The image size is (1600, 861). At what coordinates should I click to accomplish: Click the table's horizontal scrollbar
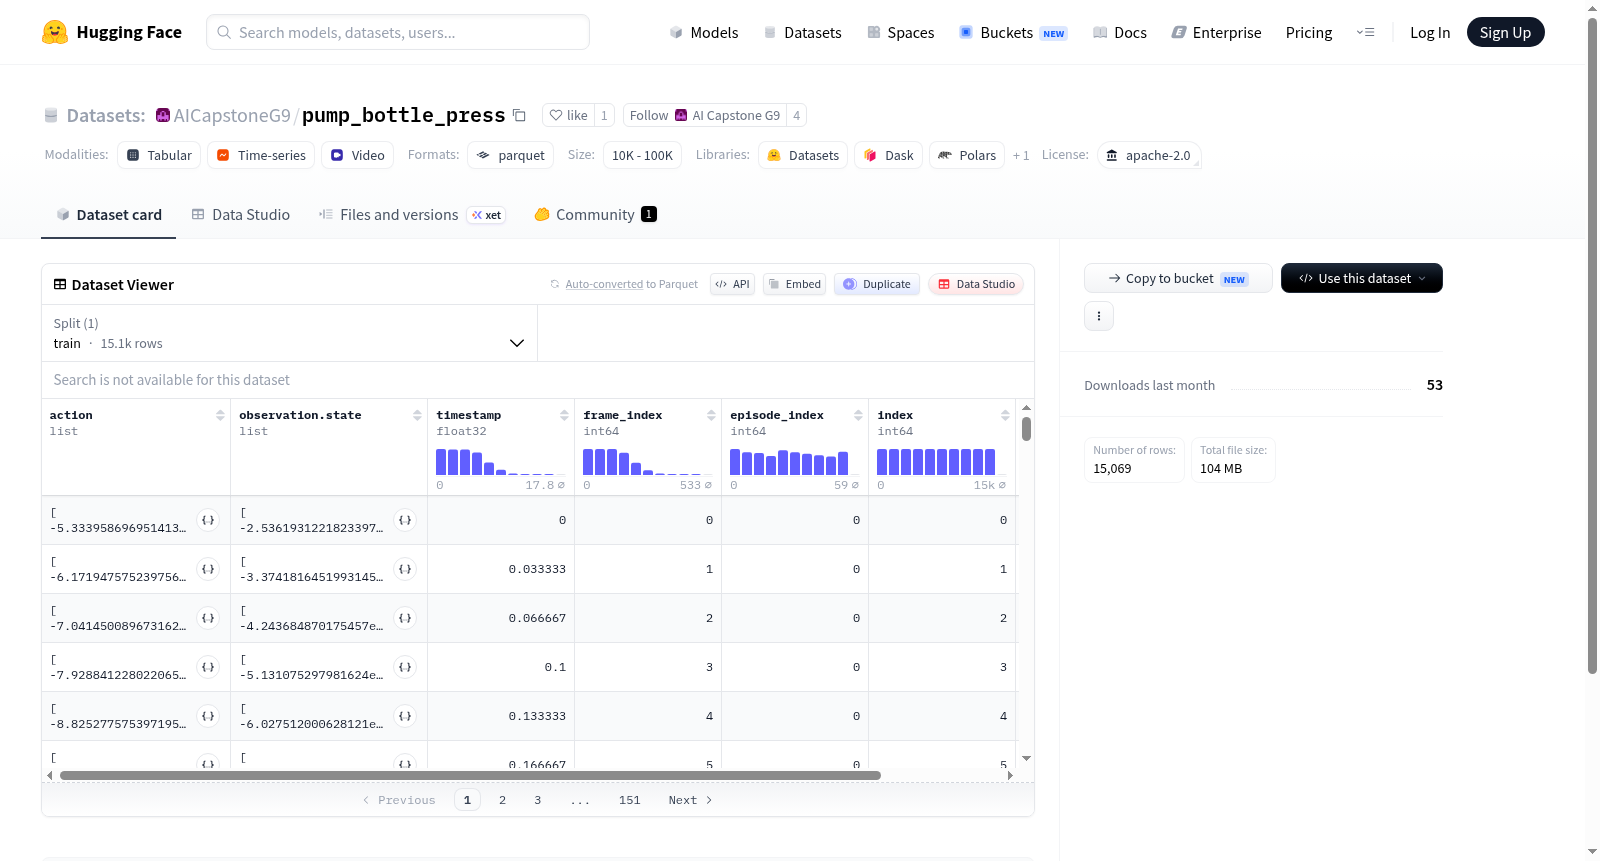pos(470,775)
